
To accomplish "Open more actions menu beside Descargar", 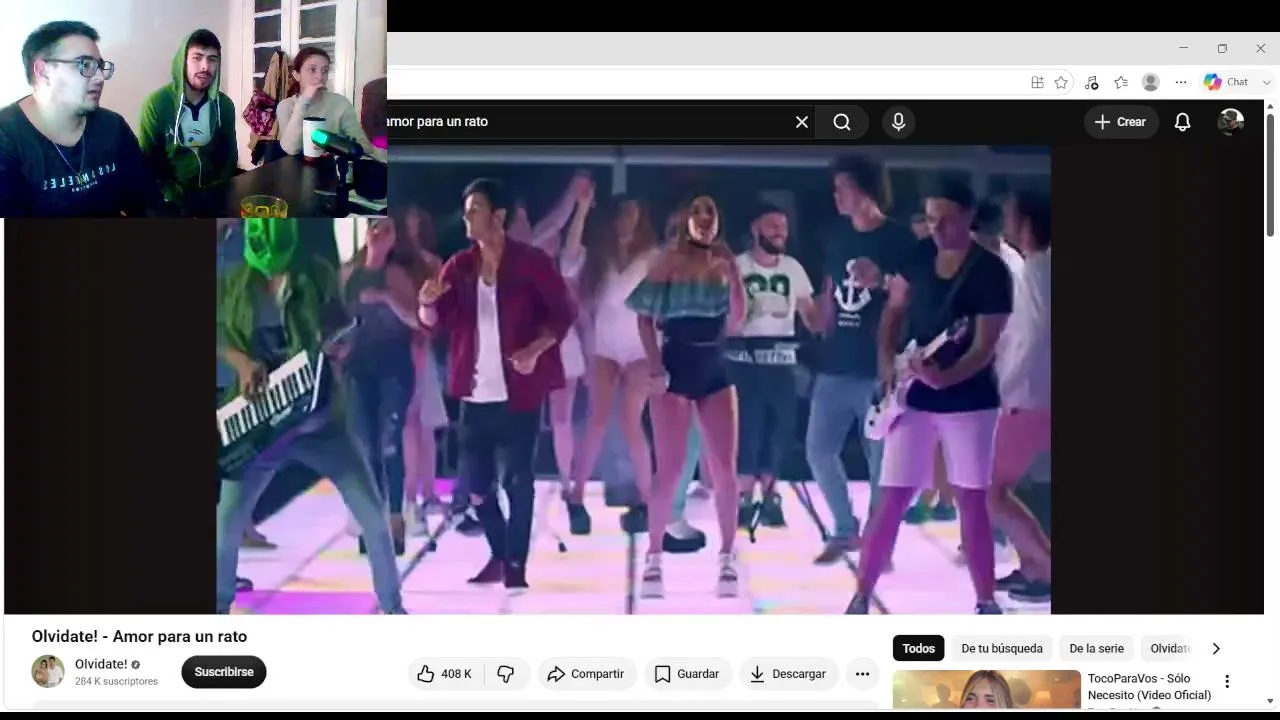I will pos(862,674).
